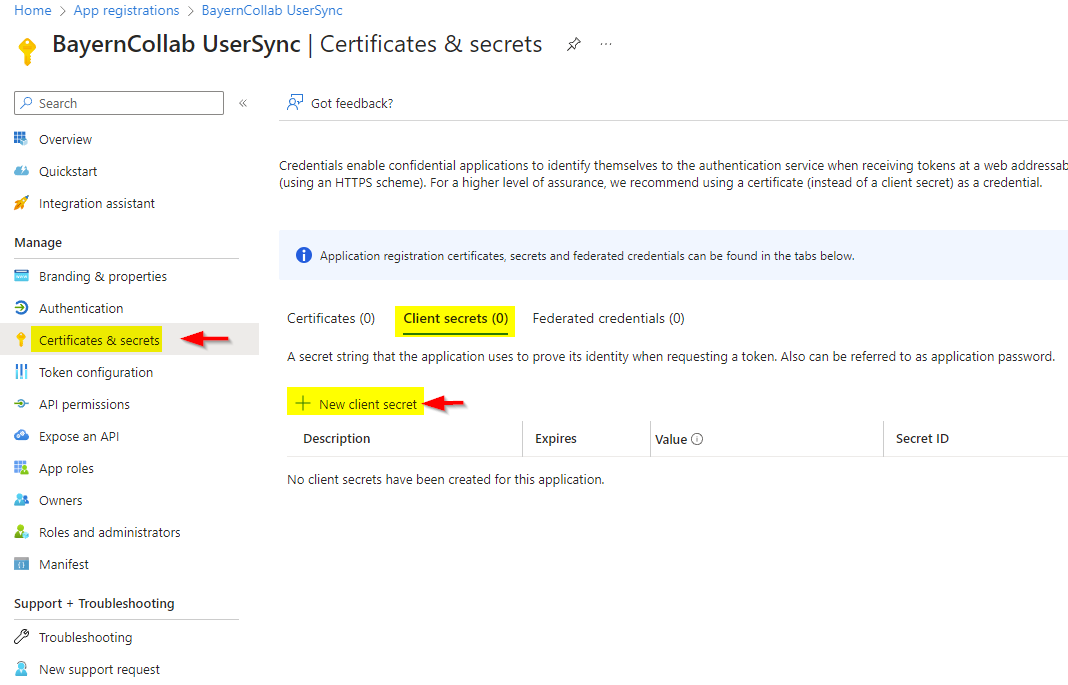Collapse the sidebar using double chevron
The width and height of the screenshot is (1068, 685).
pyautogui.click(x=243, y=103)
